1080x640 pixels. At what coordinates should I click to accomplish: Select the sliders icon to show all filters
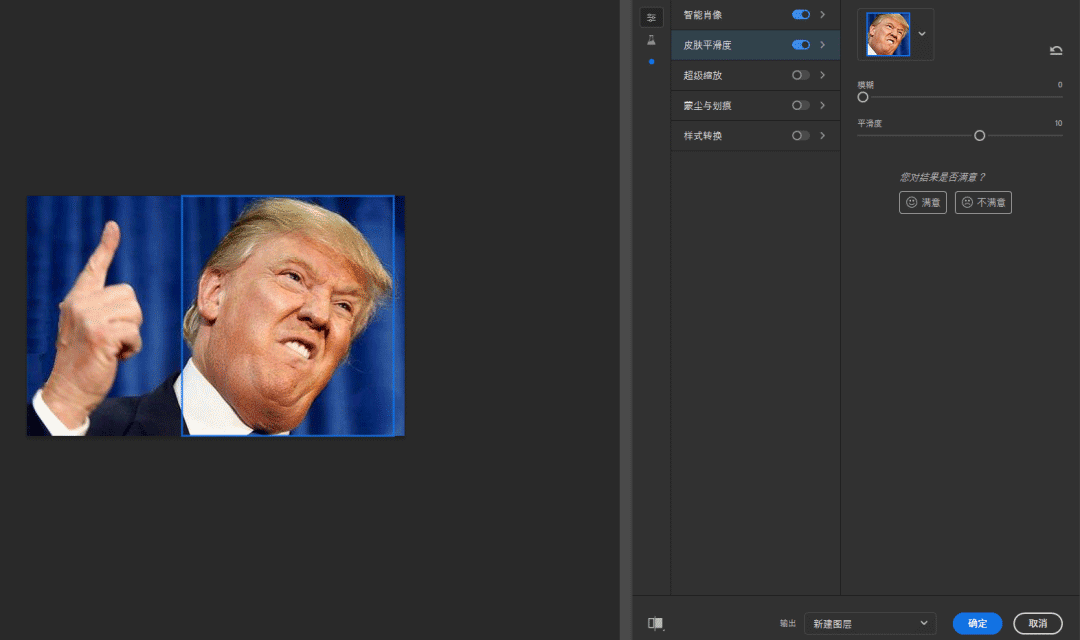(x=652, y=17)
